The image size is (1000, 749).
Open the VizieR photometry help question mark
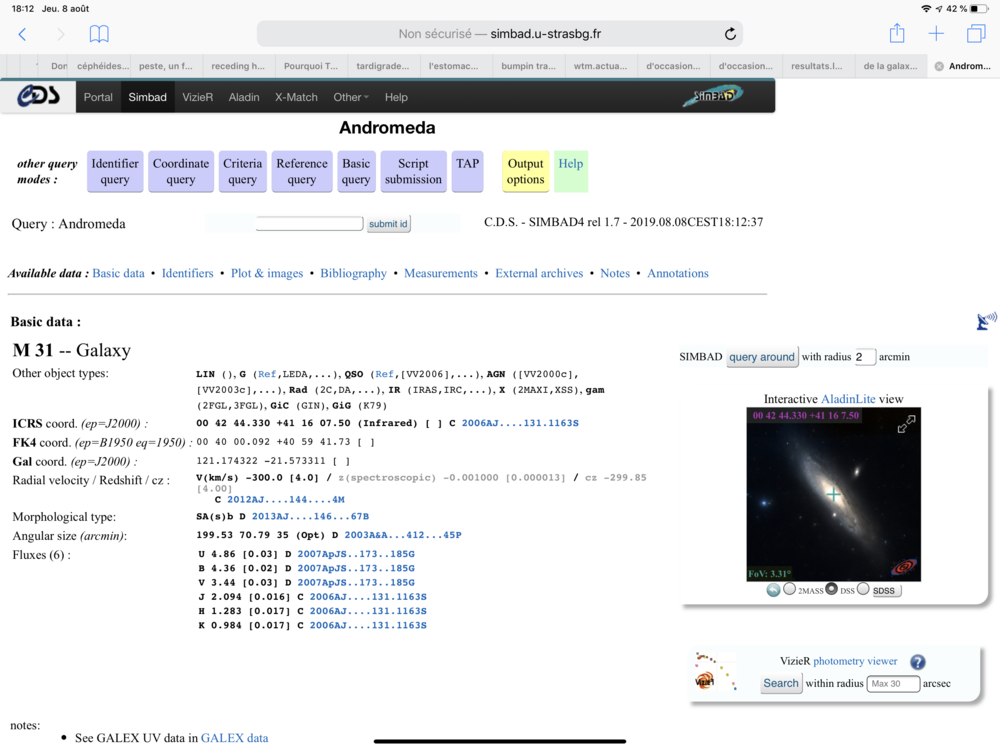tap(917, 662)
